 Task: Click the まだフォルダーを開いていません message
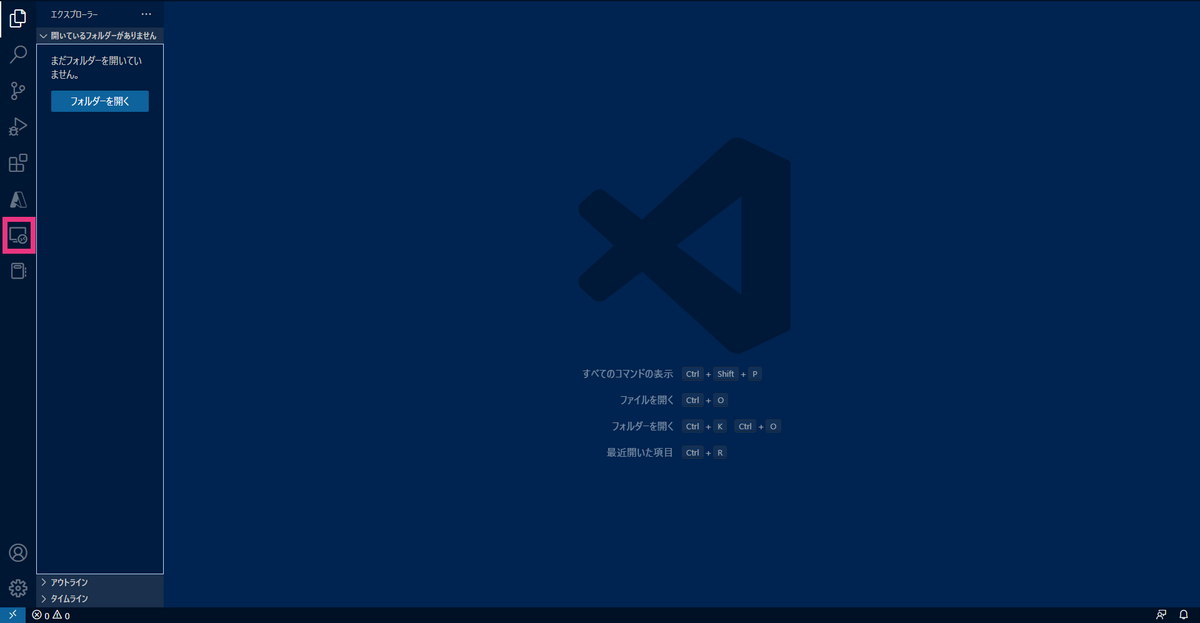[x=96, y=67]
